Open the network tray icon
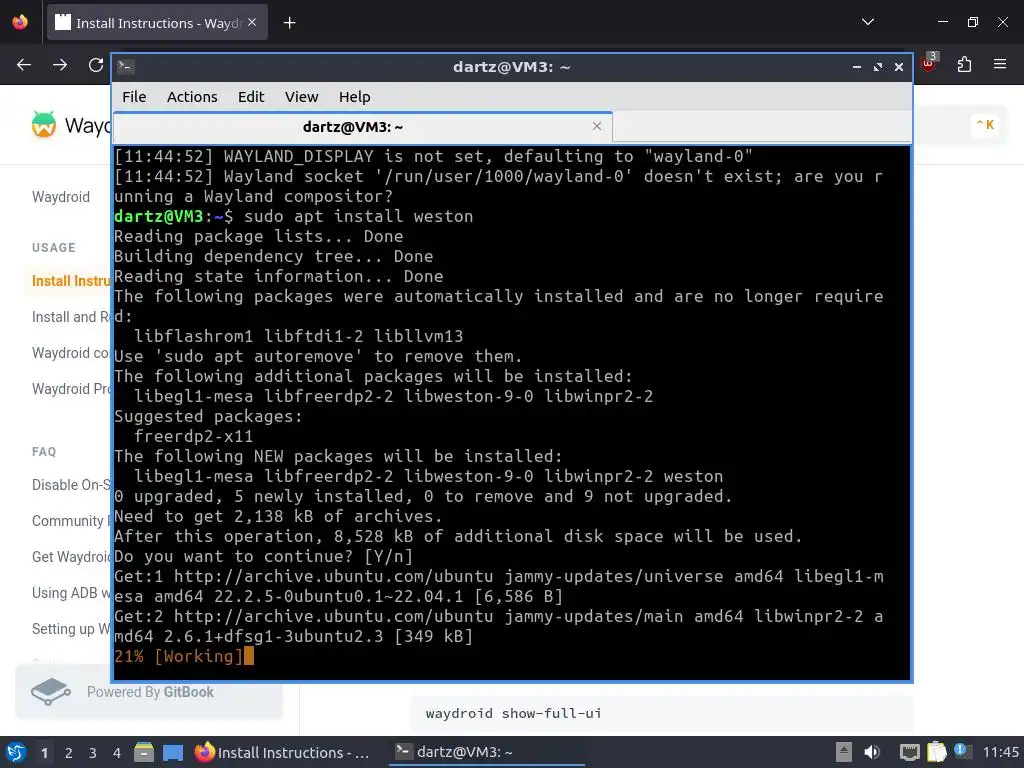The width and height of the screenshot is (1024, 768). coord(909,752)
